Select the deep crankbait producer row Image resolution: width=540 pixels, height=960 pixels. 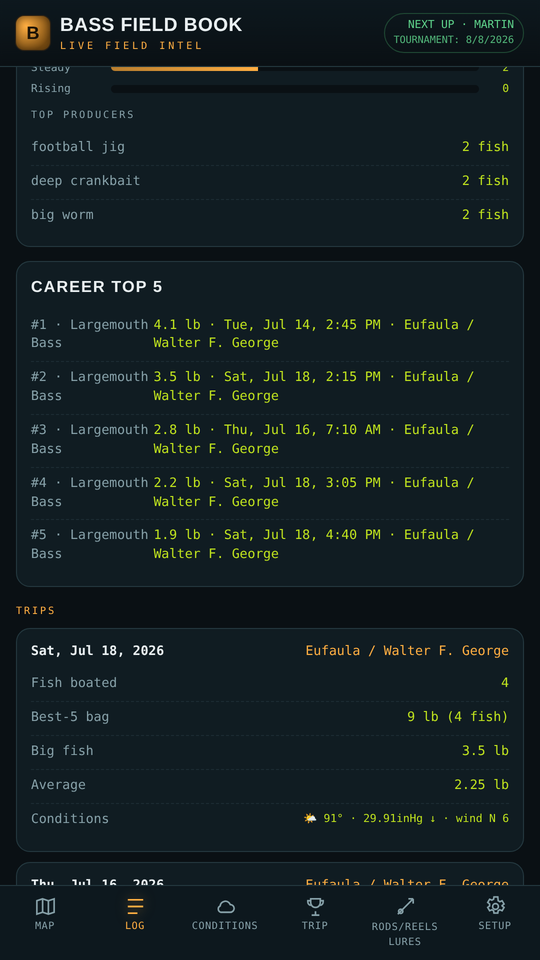[x=270, y=181]
